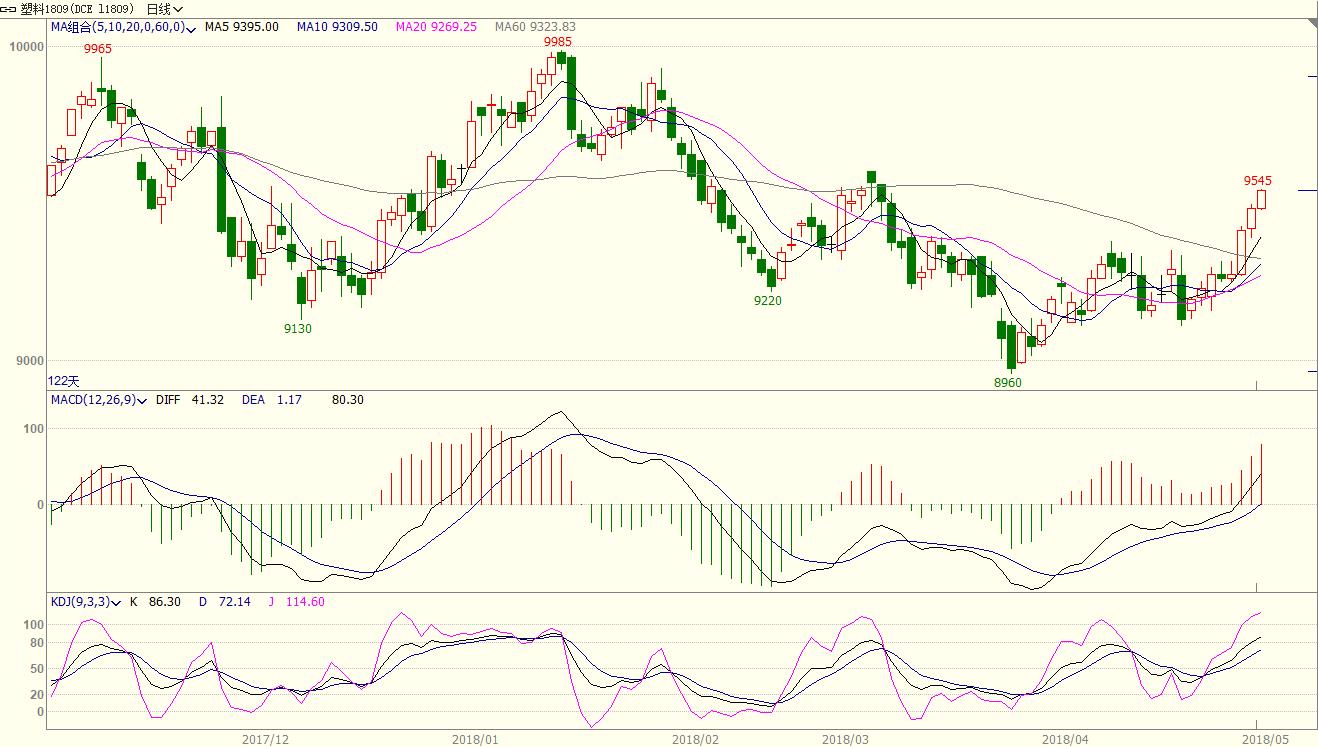
Task: Click the 9220 low price label
Action: 768,301
